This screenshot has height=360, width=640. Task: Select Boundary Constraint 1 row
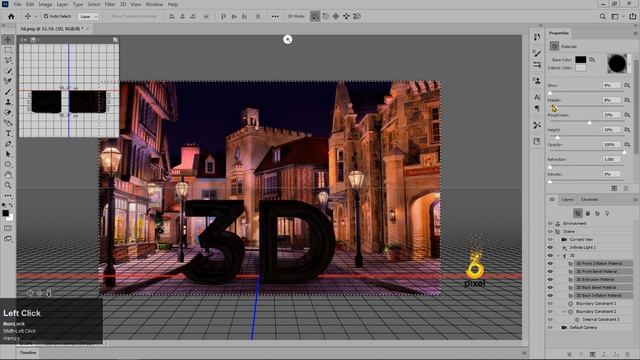(596, 304)
